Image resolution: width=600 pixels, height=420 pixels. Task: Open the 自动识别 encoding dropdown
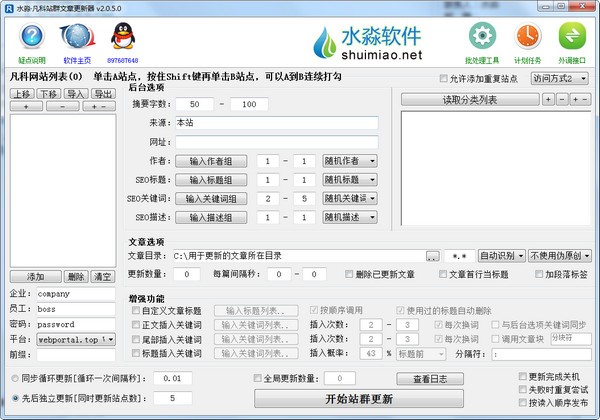tap(503, 256)
